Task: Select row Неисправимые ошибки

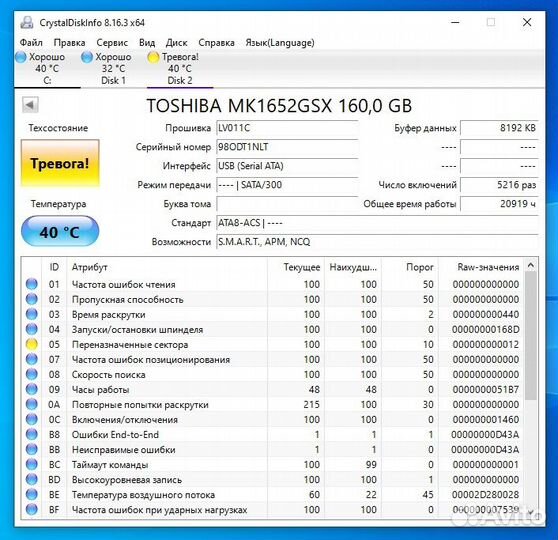Action: click(273, 450)
